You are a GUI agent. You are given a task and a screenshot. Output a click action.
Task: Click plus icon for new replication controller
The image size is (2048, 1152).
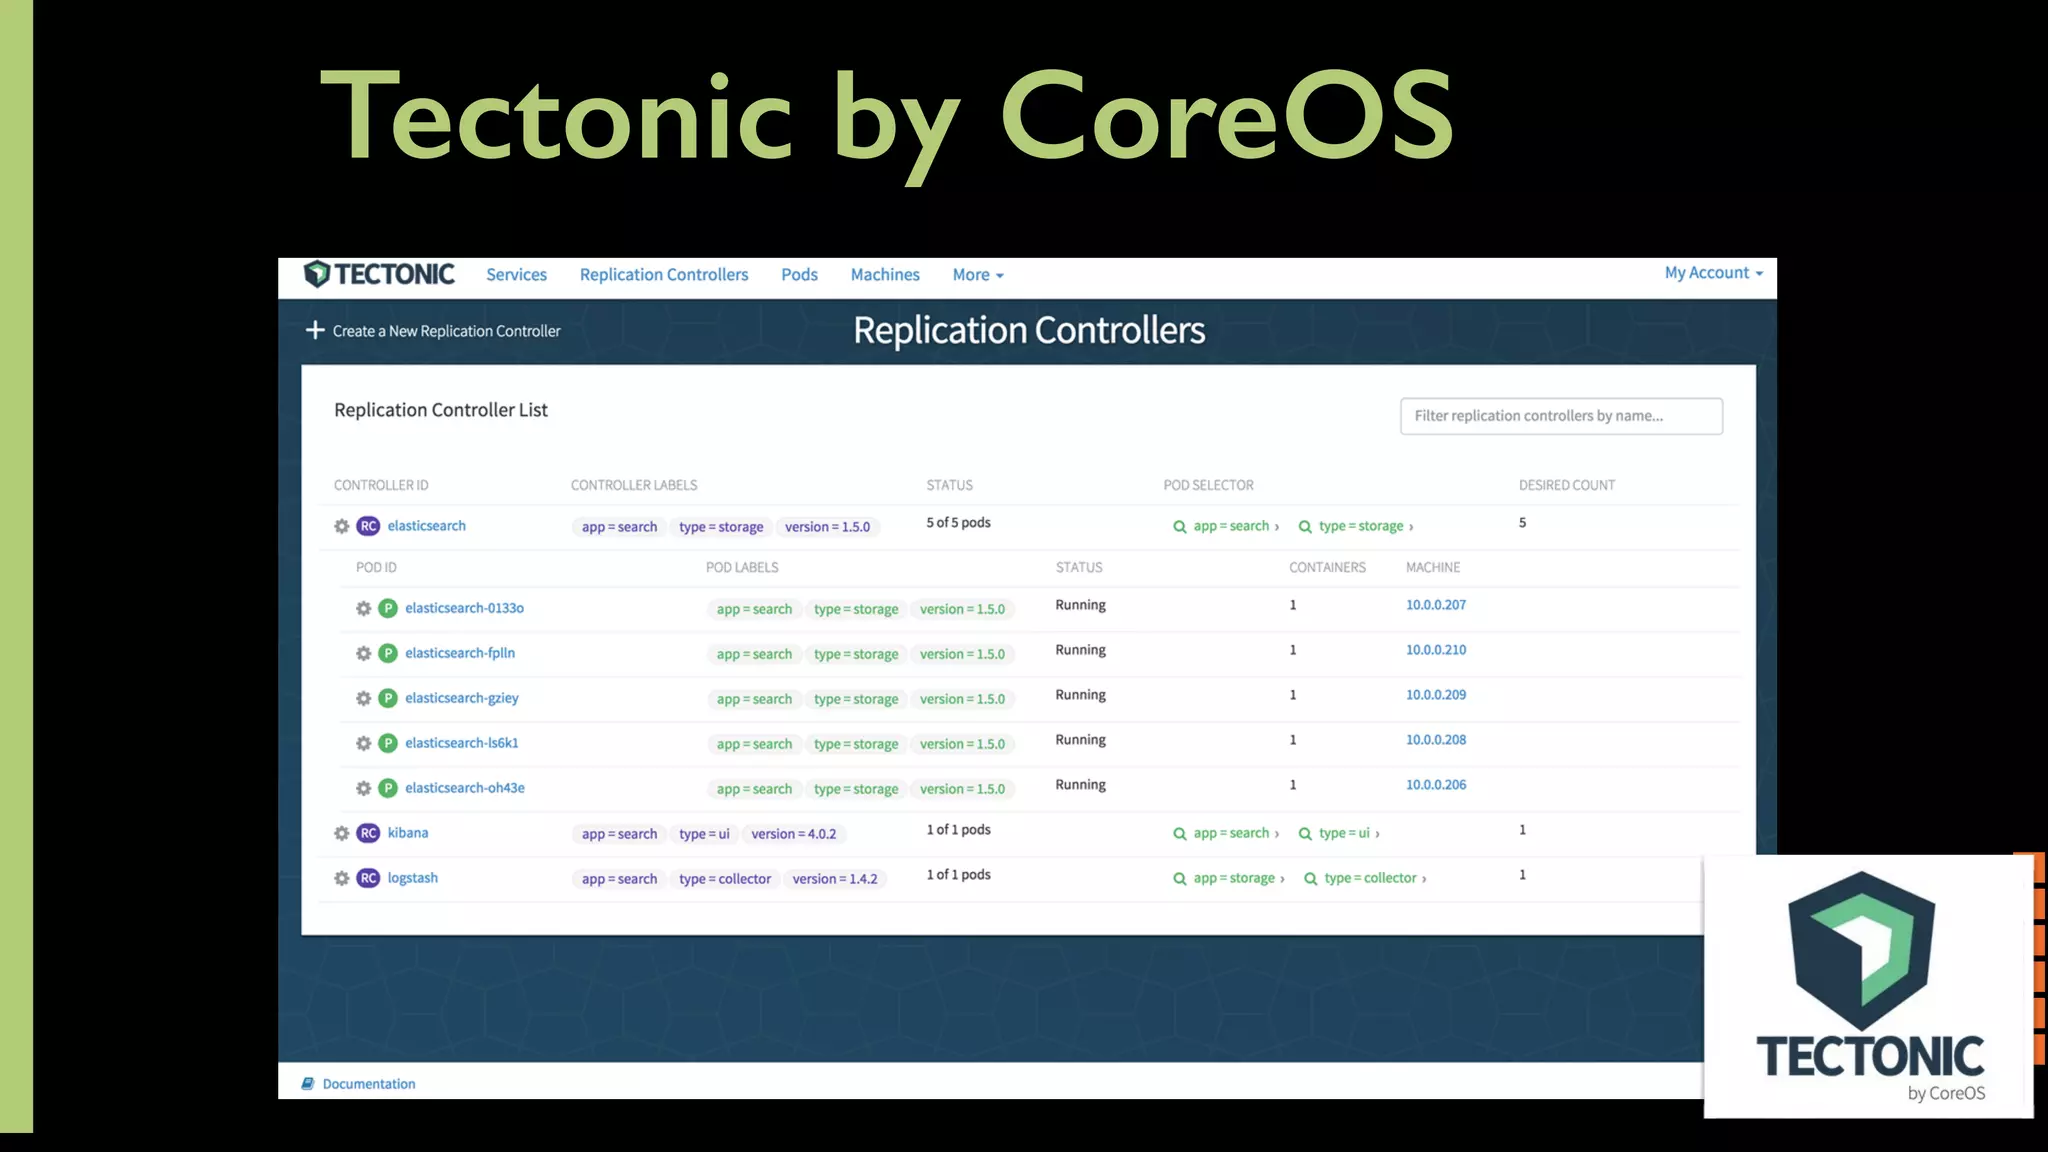[315, 330]
